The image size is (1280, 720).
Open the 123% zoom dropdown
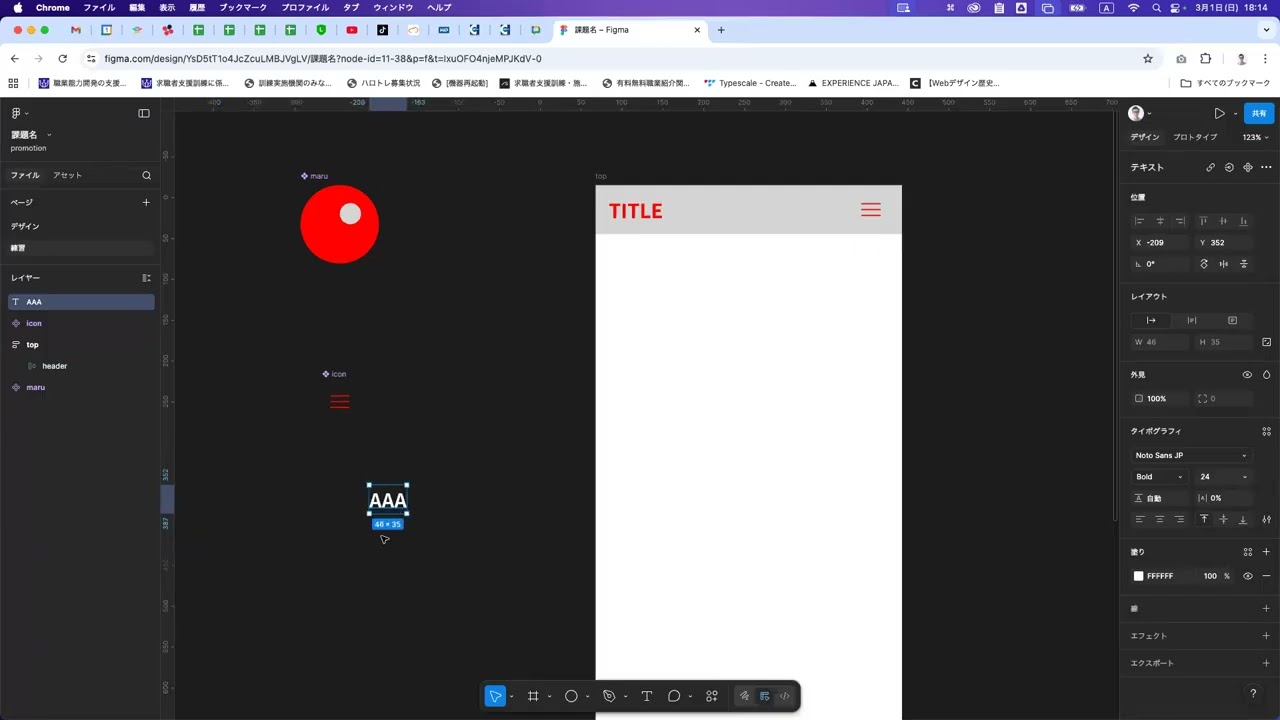click(1255, 137)
